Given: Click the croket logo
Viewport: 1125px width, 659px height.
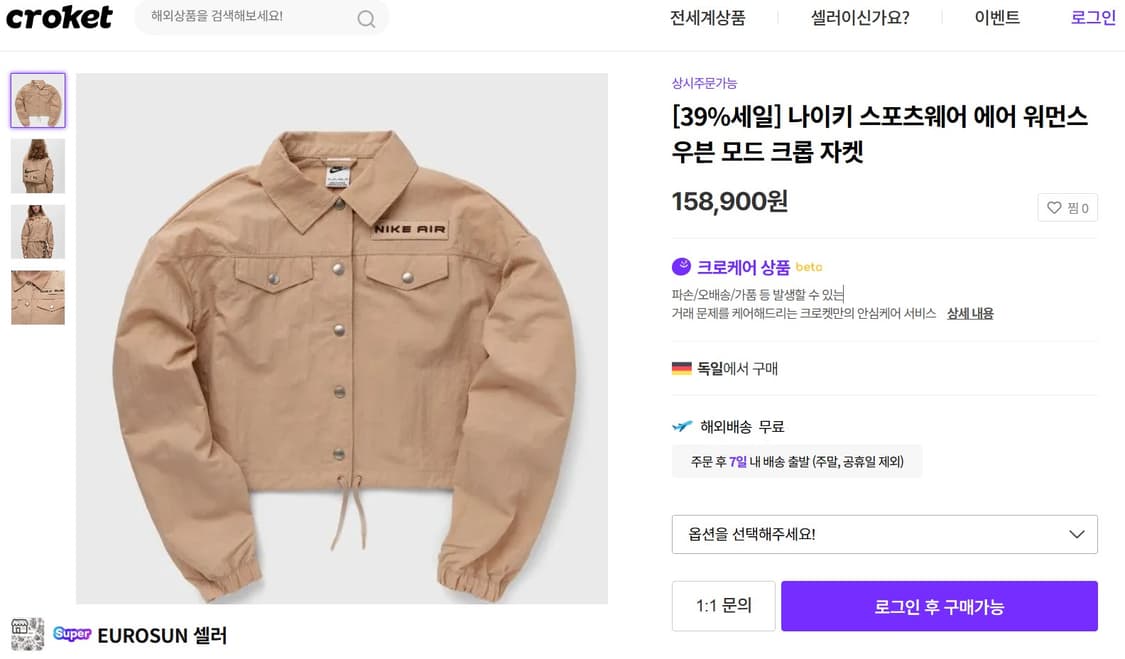Looking at the screenshot, I should coord(58,16).
